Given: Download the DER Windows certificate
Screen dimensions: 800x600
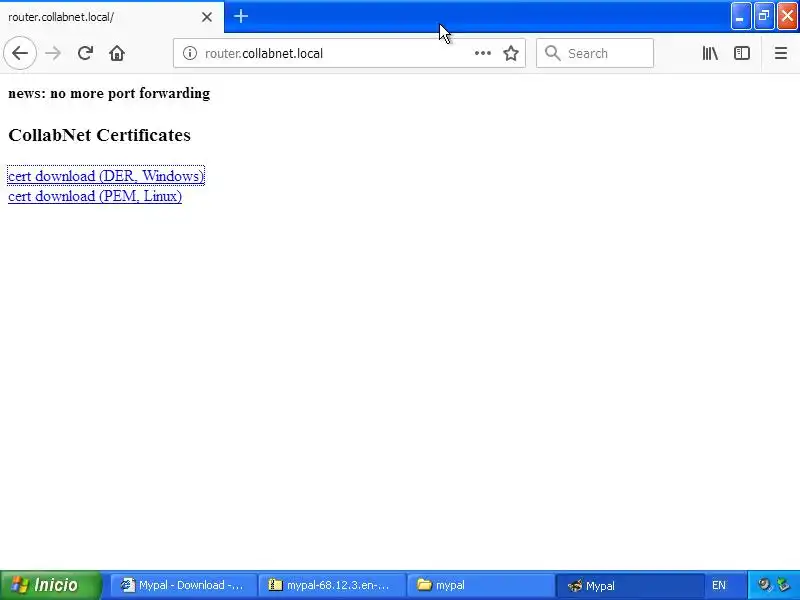Looking at the screenshot, I should click(x=106, y=176).
